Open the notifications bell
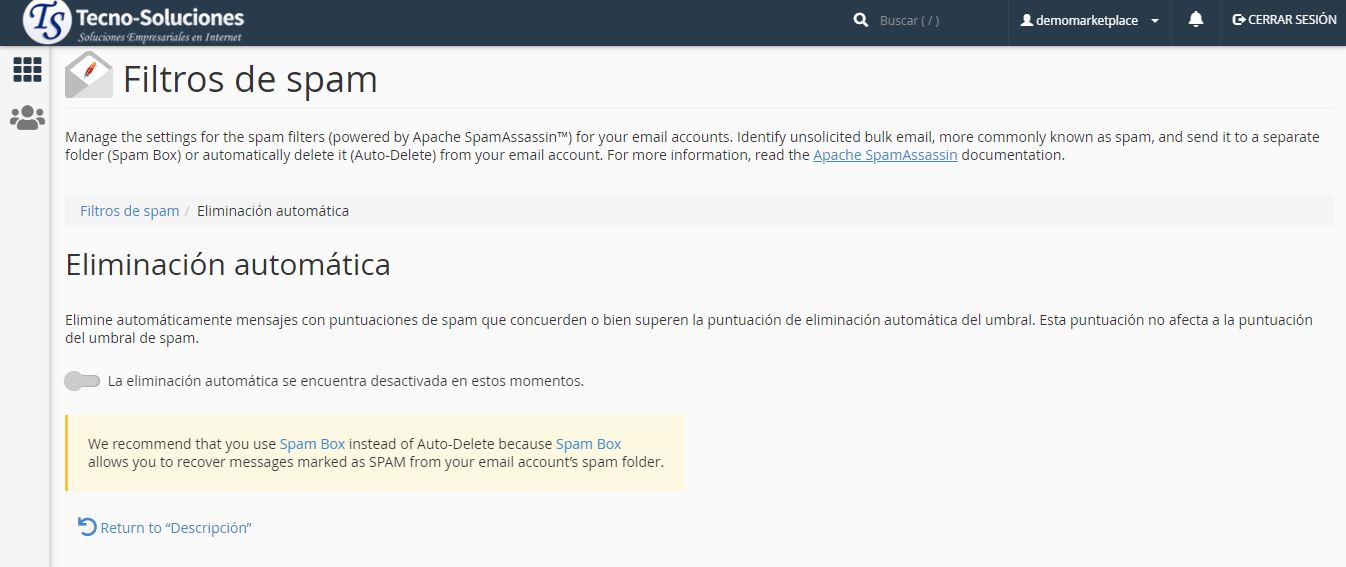The image size is (1346, 567). pyautogui.click(x=1195, y=20)
